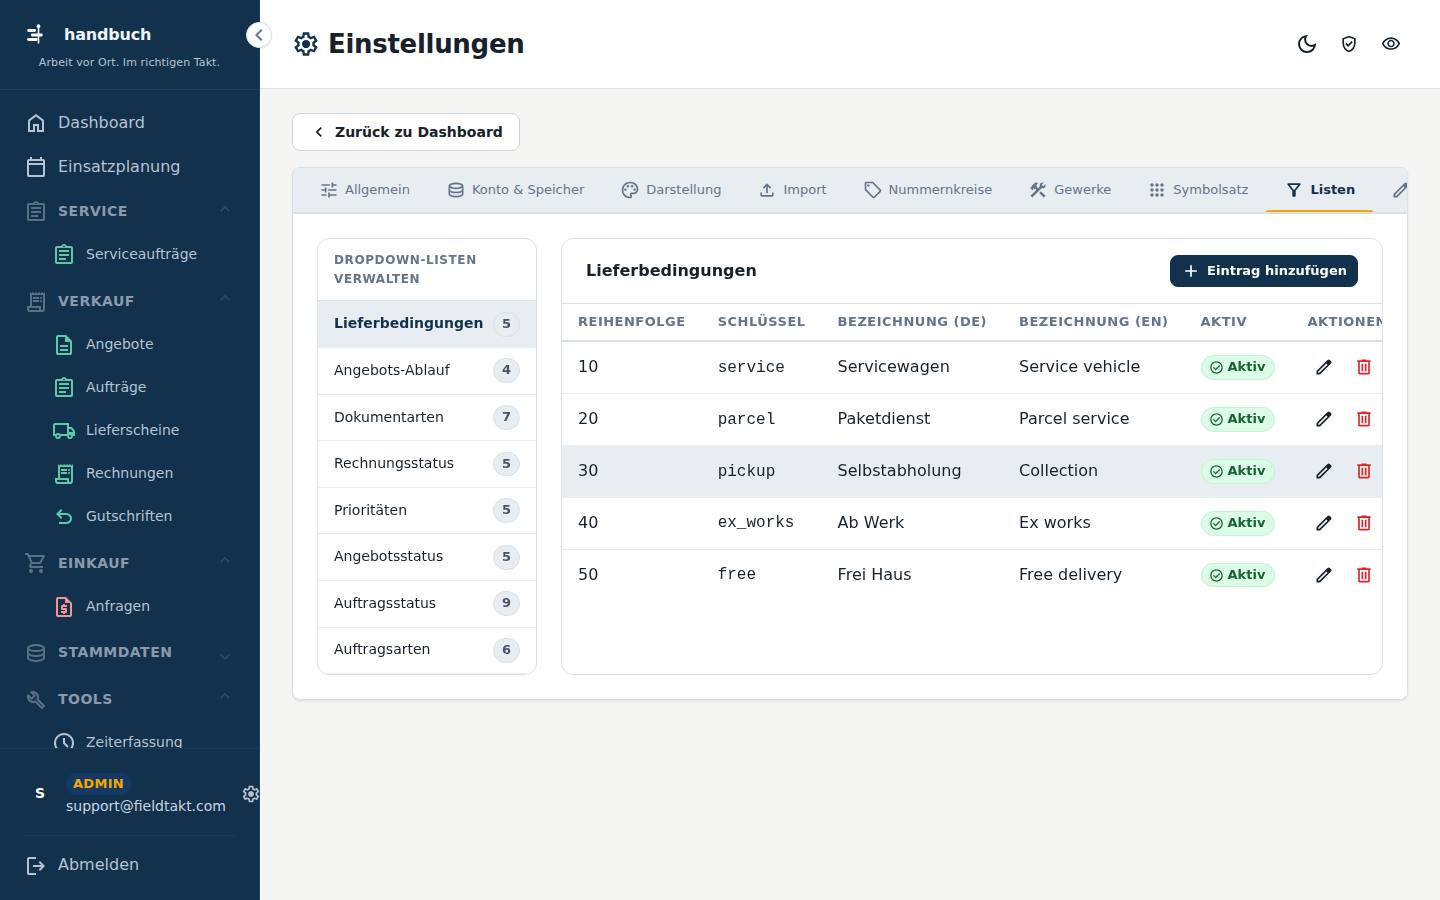Edit the Ab Werk entry
Viewport: 1440px width, 900px height.
[1324, 523]
